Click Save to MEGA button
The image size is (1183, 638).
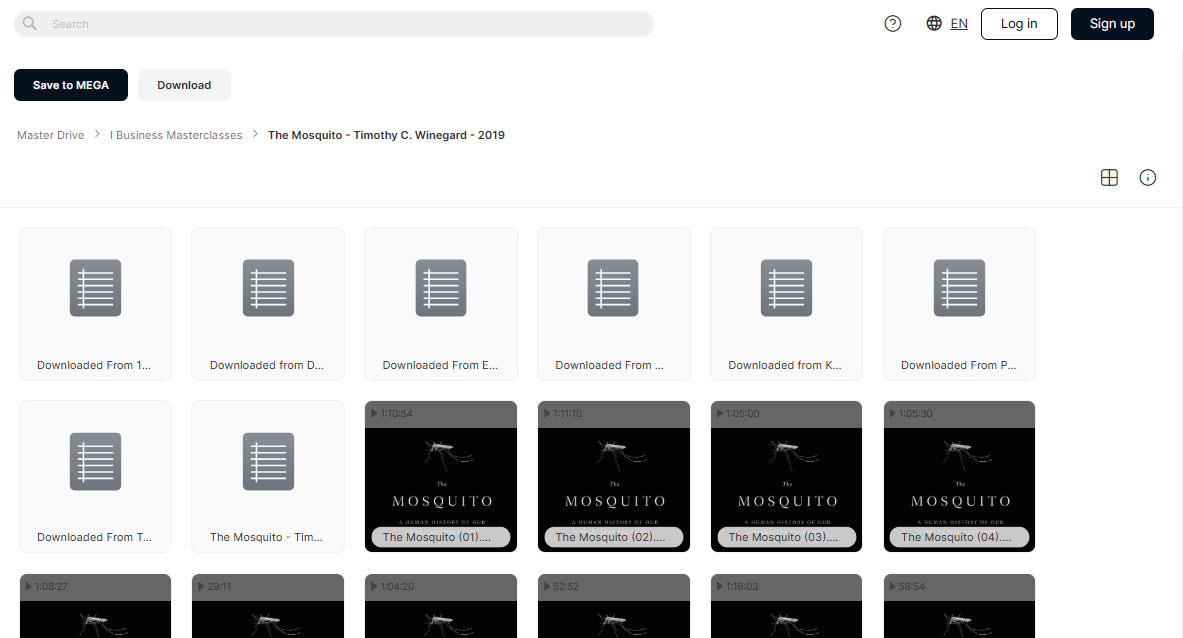(x=71, y=85)
